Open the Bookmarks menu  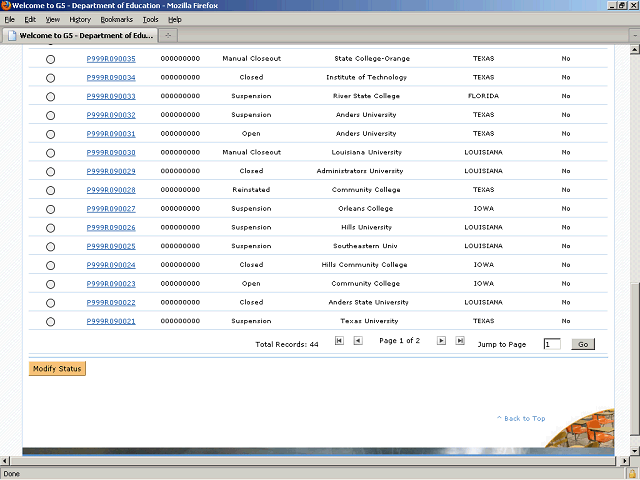coord(117,20)
